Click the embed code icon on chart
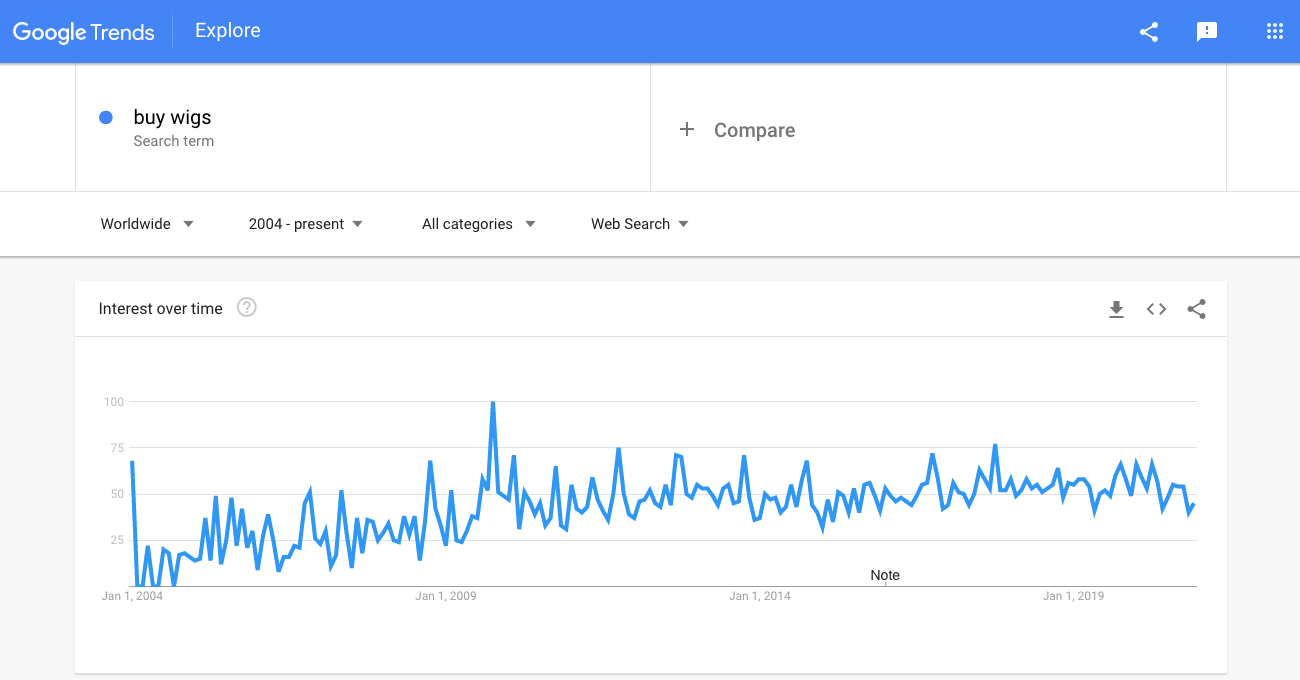The image size is (1300, 680). (x=1156, y=309)
